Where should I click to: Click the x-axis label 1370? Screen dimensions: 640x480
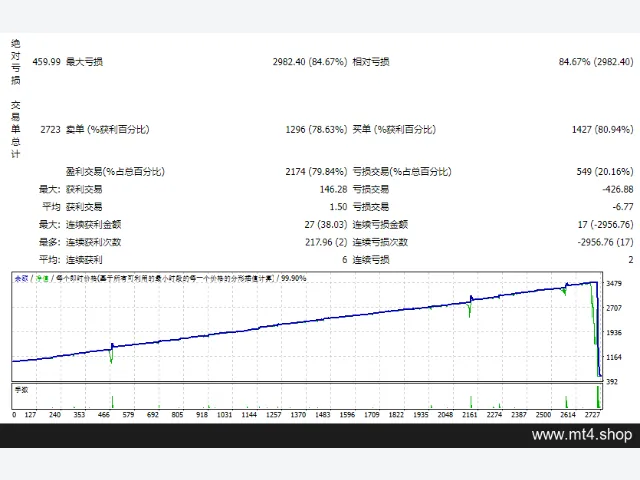[298, 415]
